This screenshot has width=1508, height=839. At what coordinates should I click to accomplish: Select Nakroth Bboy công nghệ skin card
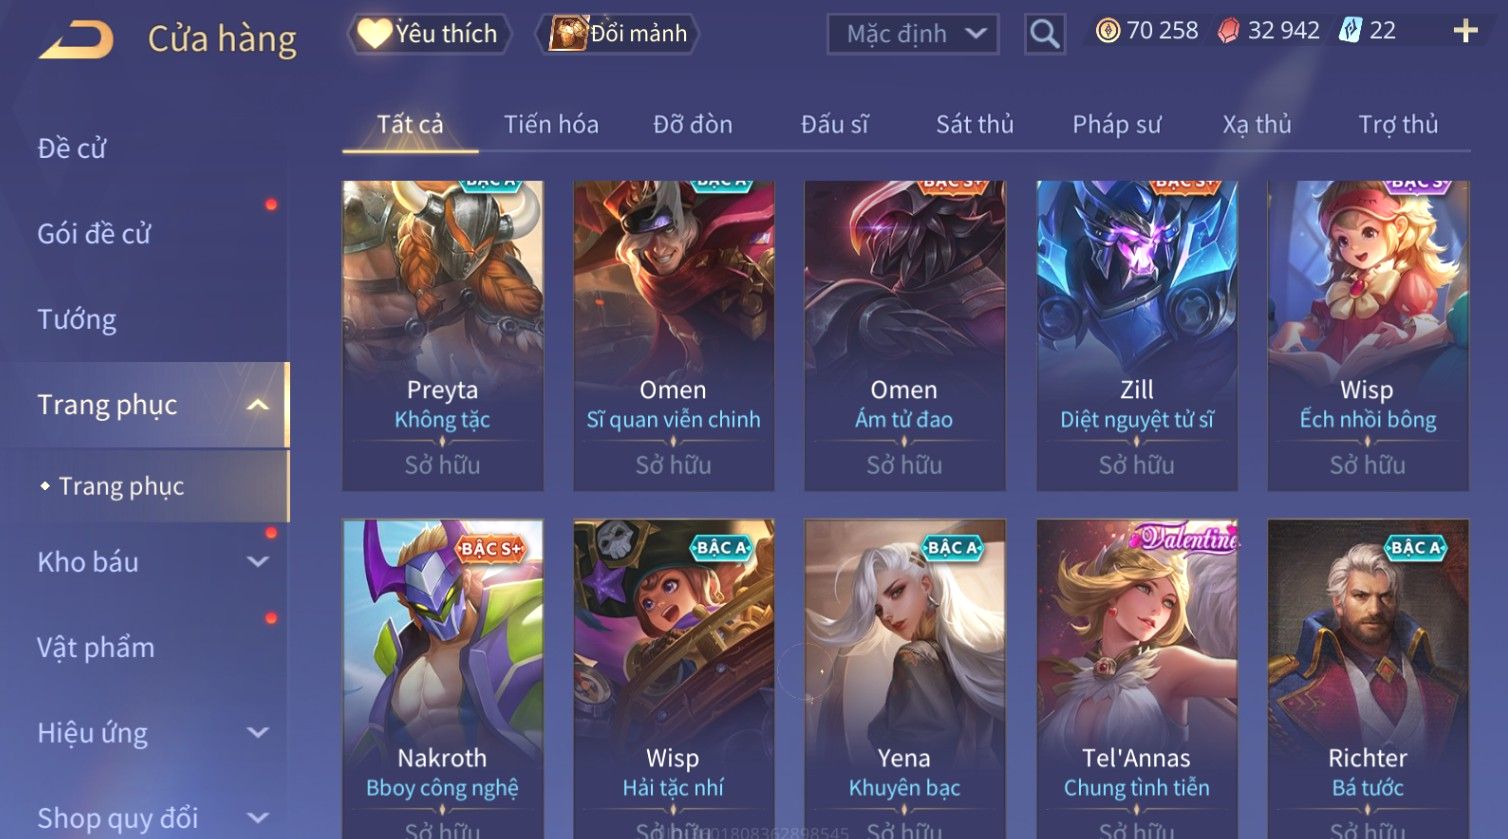pos(443,678)
